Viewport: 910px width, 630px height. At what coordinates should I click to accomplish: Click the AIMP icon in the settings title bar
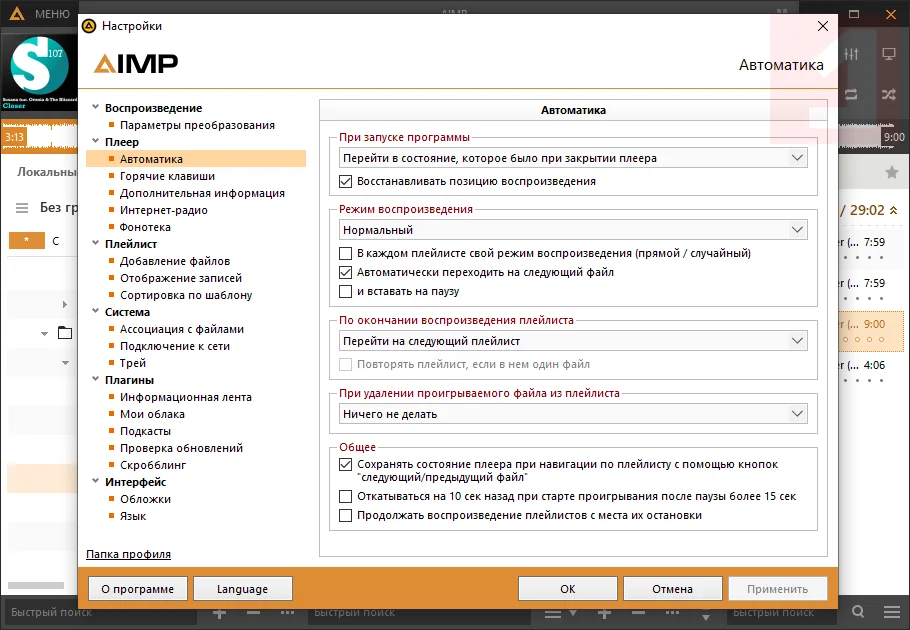point(89,26)
